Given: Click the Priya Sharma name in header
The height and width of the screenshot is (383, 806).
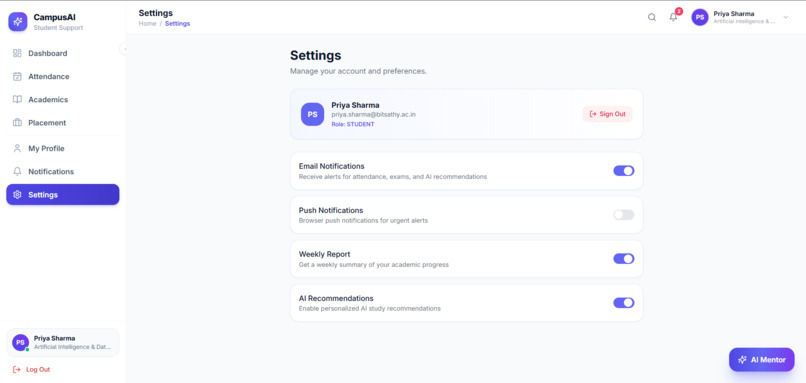Looking at the screenshot, I should pos(734,14).
